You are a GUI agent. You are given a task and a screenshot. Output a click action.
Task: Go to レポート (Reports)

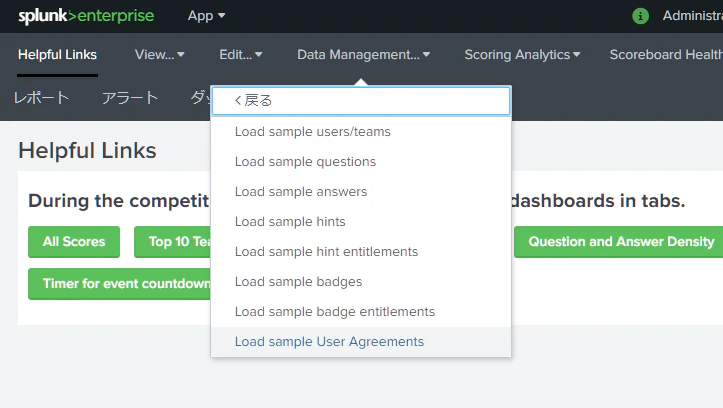41,98
